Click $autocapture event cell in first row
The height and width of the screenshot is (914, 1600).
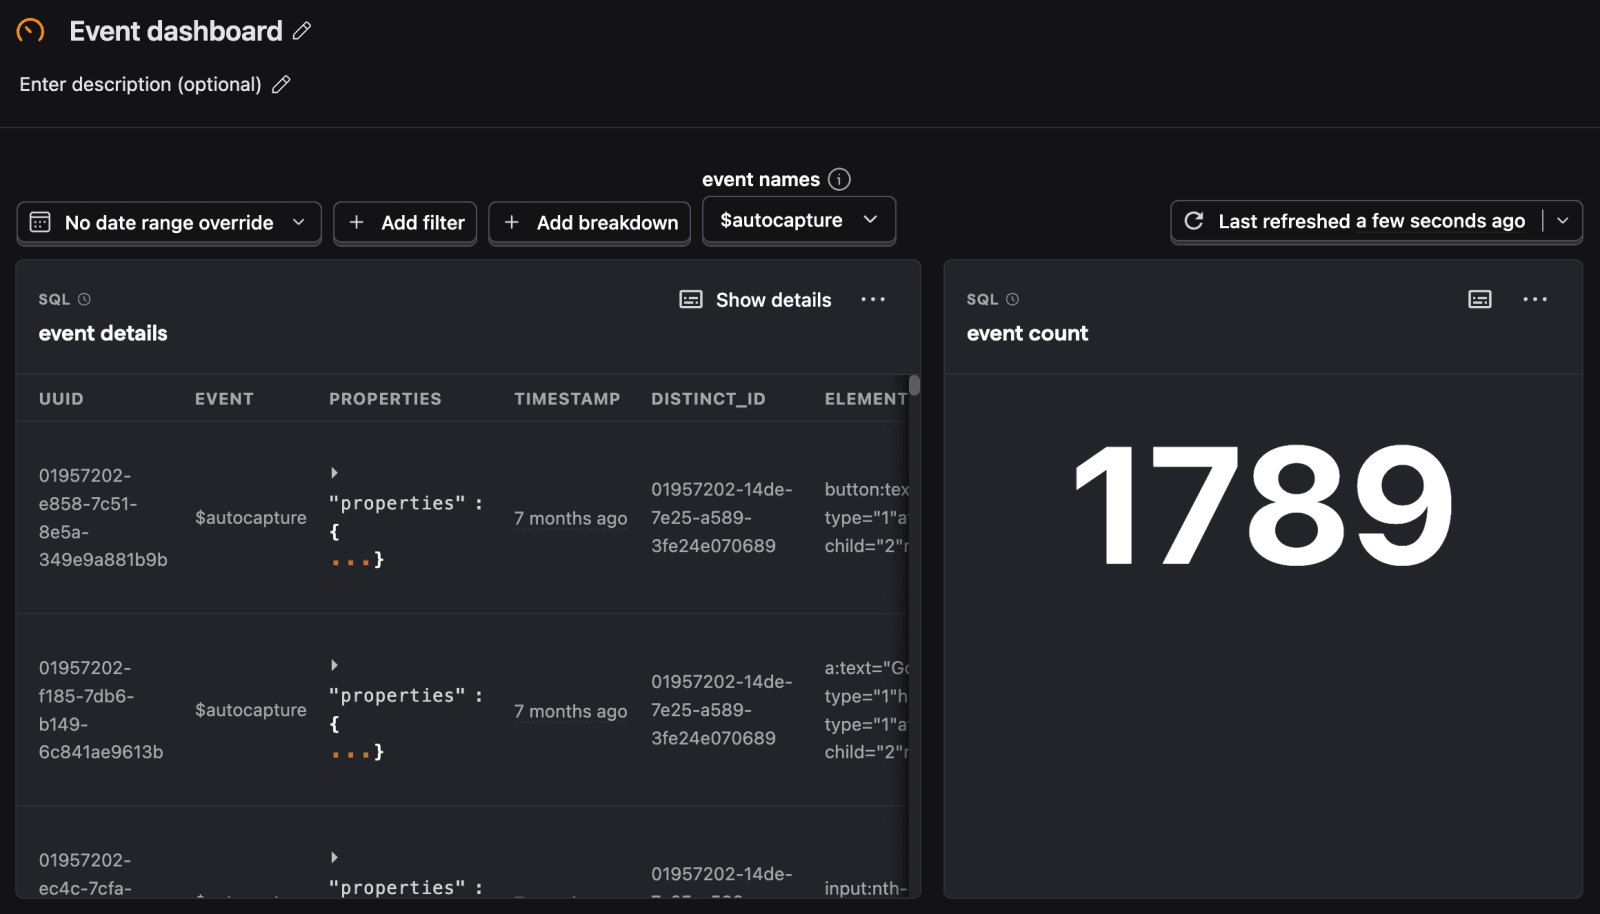(251, 518)
